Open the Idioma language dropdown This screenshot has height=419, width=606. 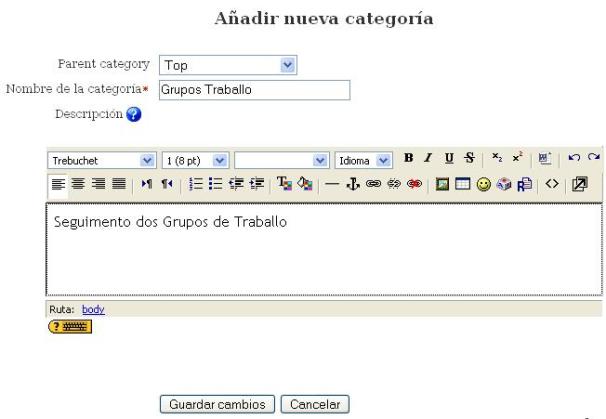coord(364,160)
